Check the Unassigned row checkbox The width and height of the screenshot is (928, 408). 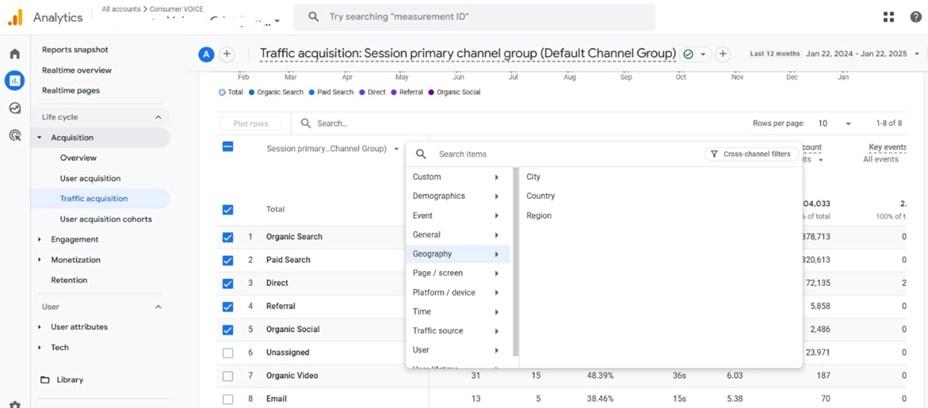pos(228,353)
